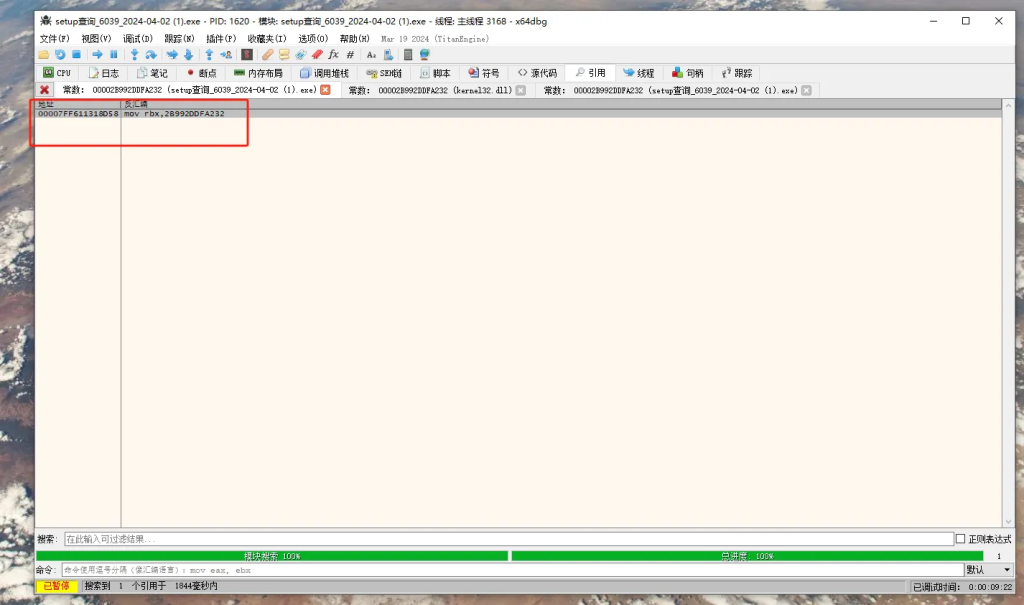Click the Step Into toolbar icon
Viewport: 1024px width, 605px height.
tap(134, 54)
